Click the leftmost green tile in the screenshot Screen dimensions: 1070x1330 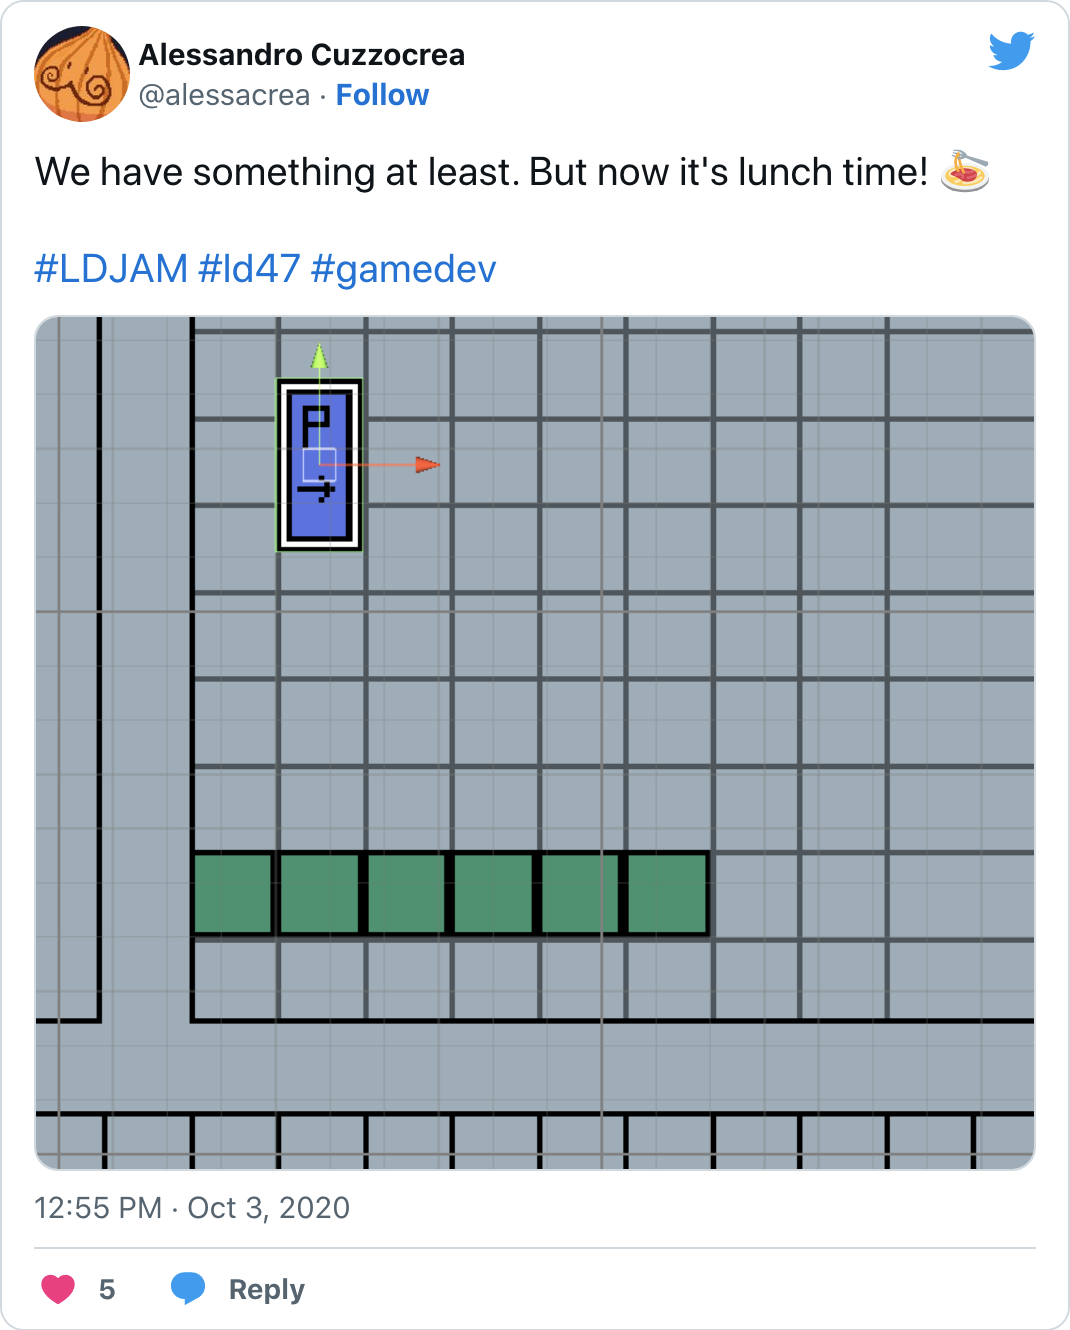[x=232, y=894]
